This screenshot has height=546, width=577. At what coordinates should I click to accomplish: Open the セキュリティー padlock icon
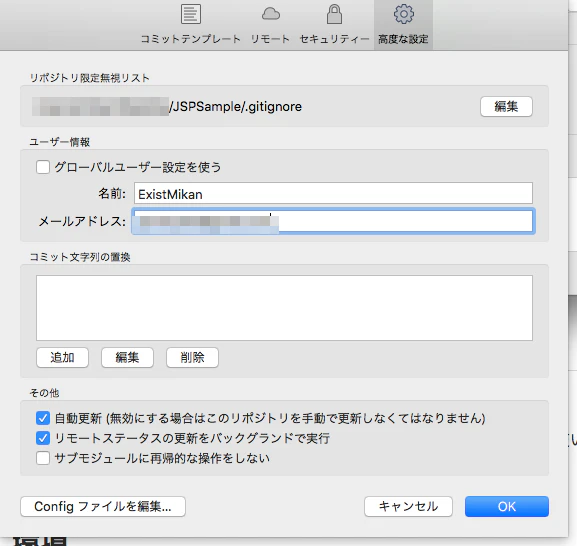tap(334, 14)
